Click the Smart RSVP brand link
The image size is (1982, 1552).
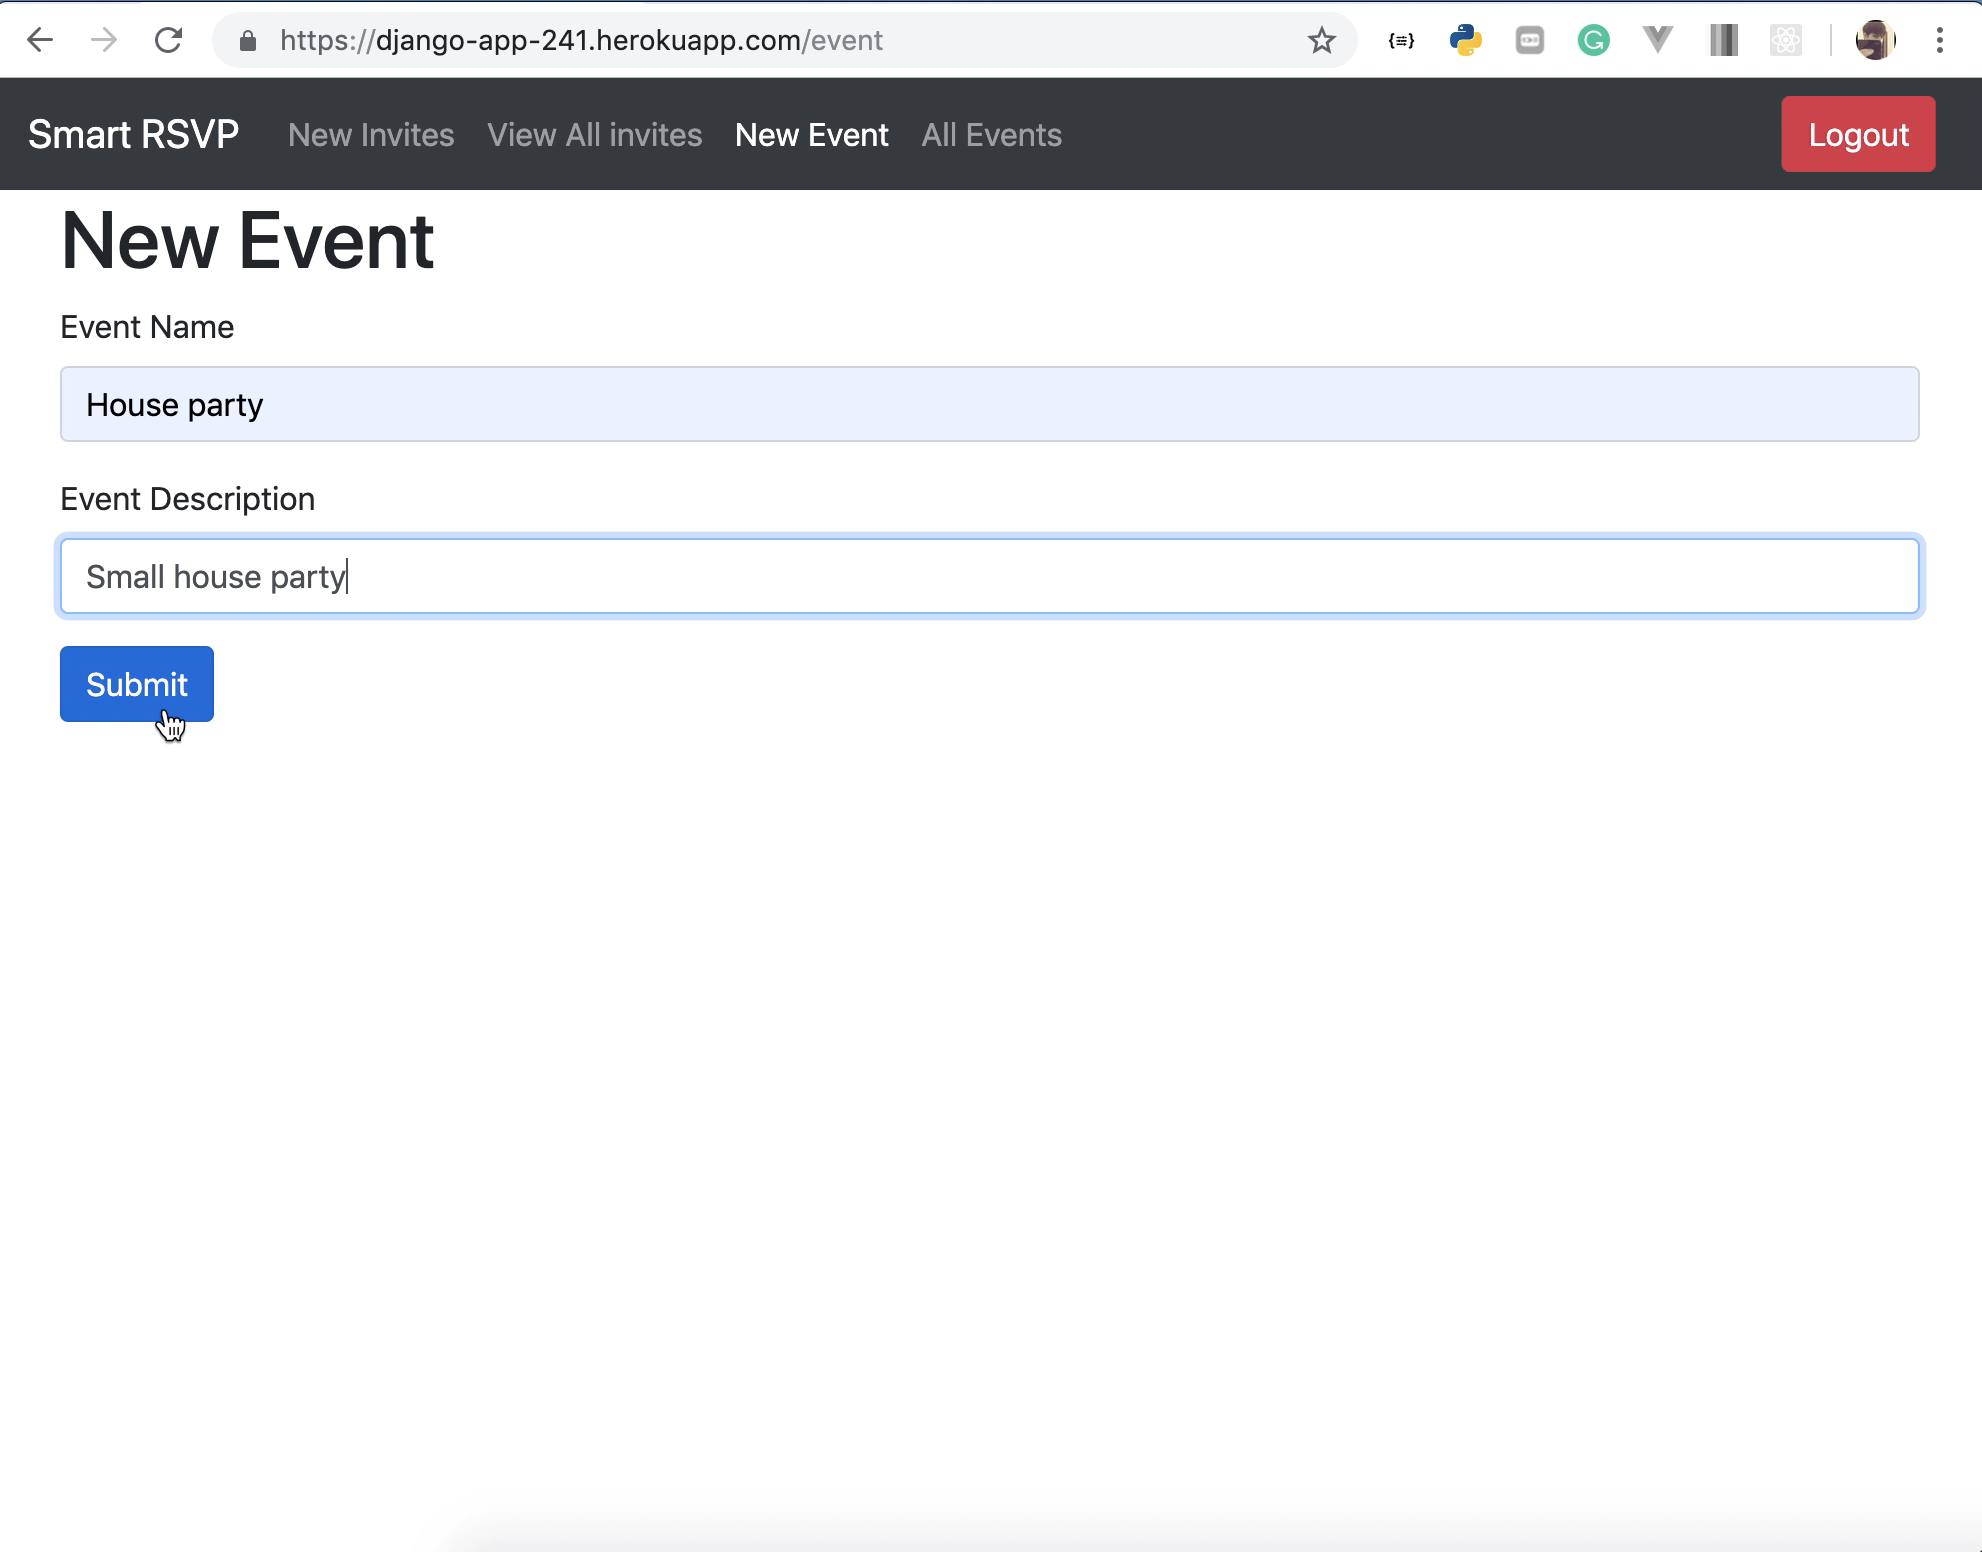click(x=133, y=135)
